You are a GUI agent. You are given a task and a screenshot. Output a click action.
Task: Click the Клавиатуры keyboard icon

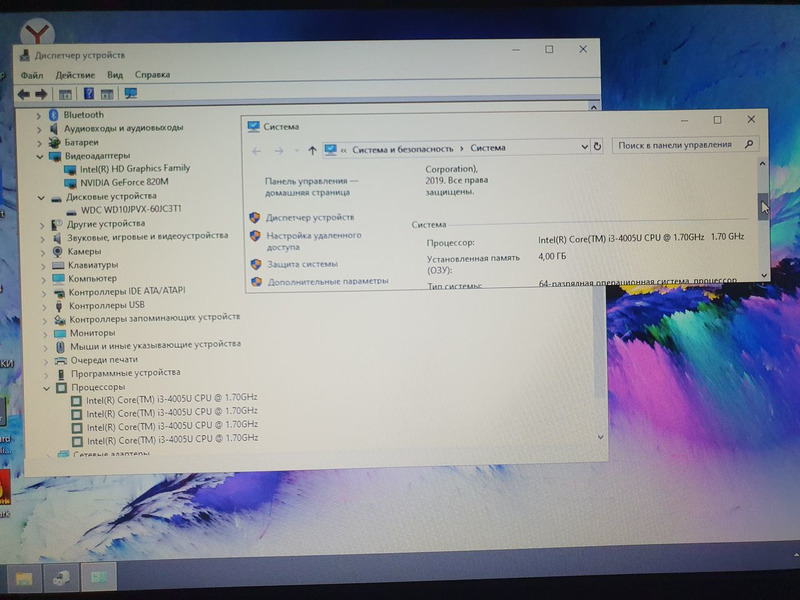(58, 265)
